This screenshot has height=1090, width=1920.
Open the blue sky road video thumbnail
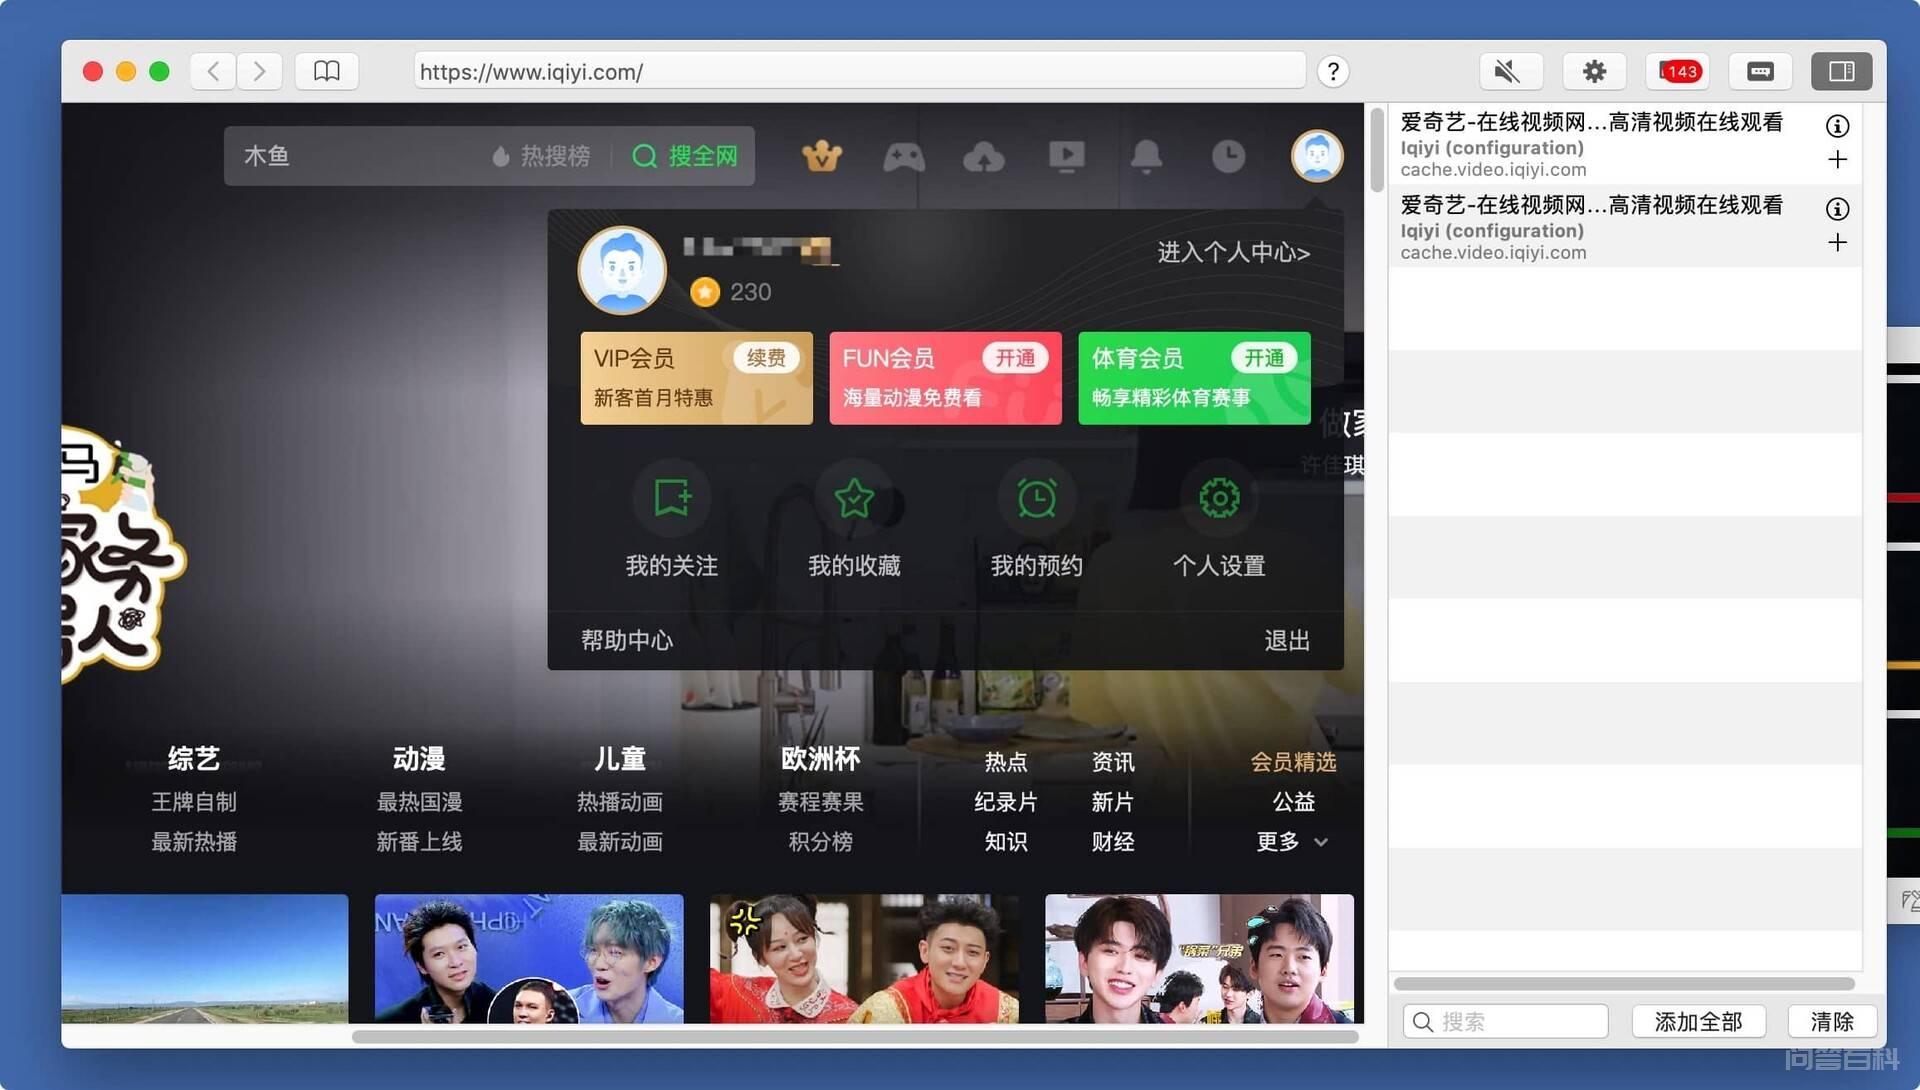pos(204,958)
